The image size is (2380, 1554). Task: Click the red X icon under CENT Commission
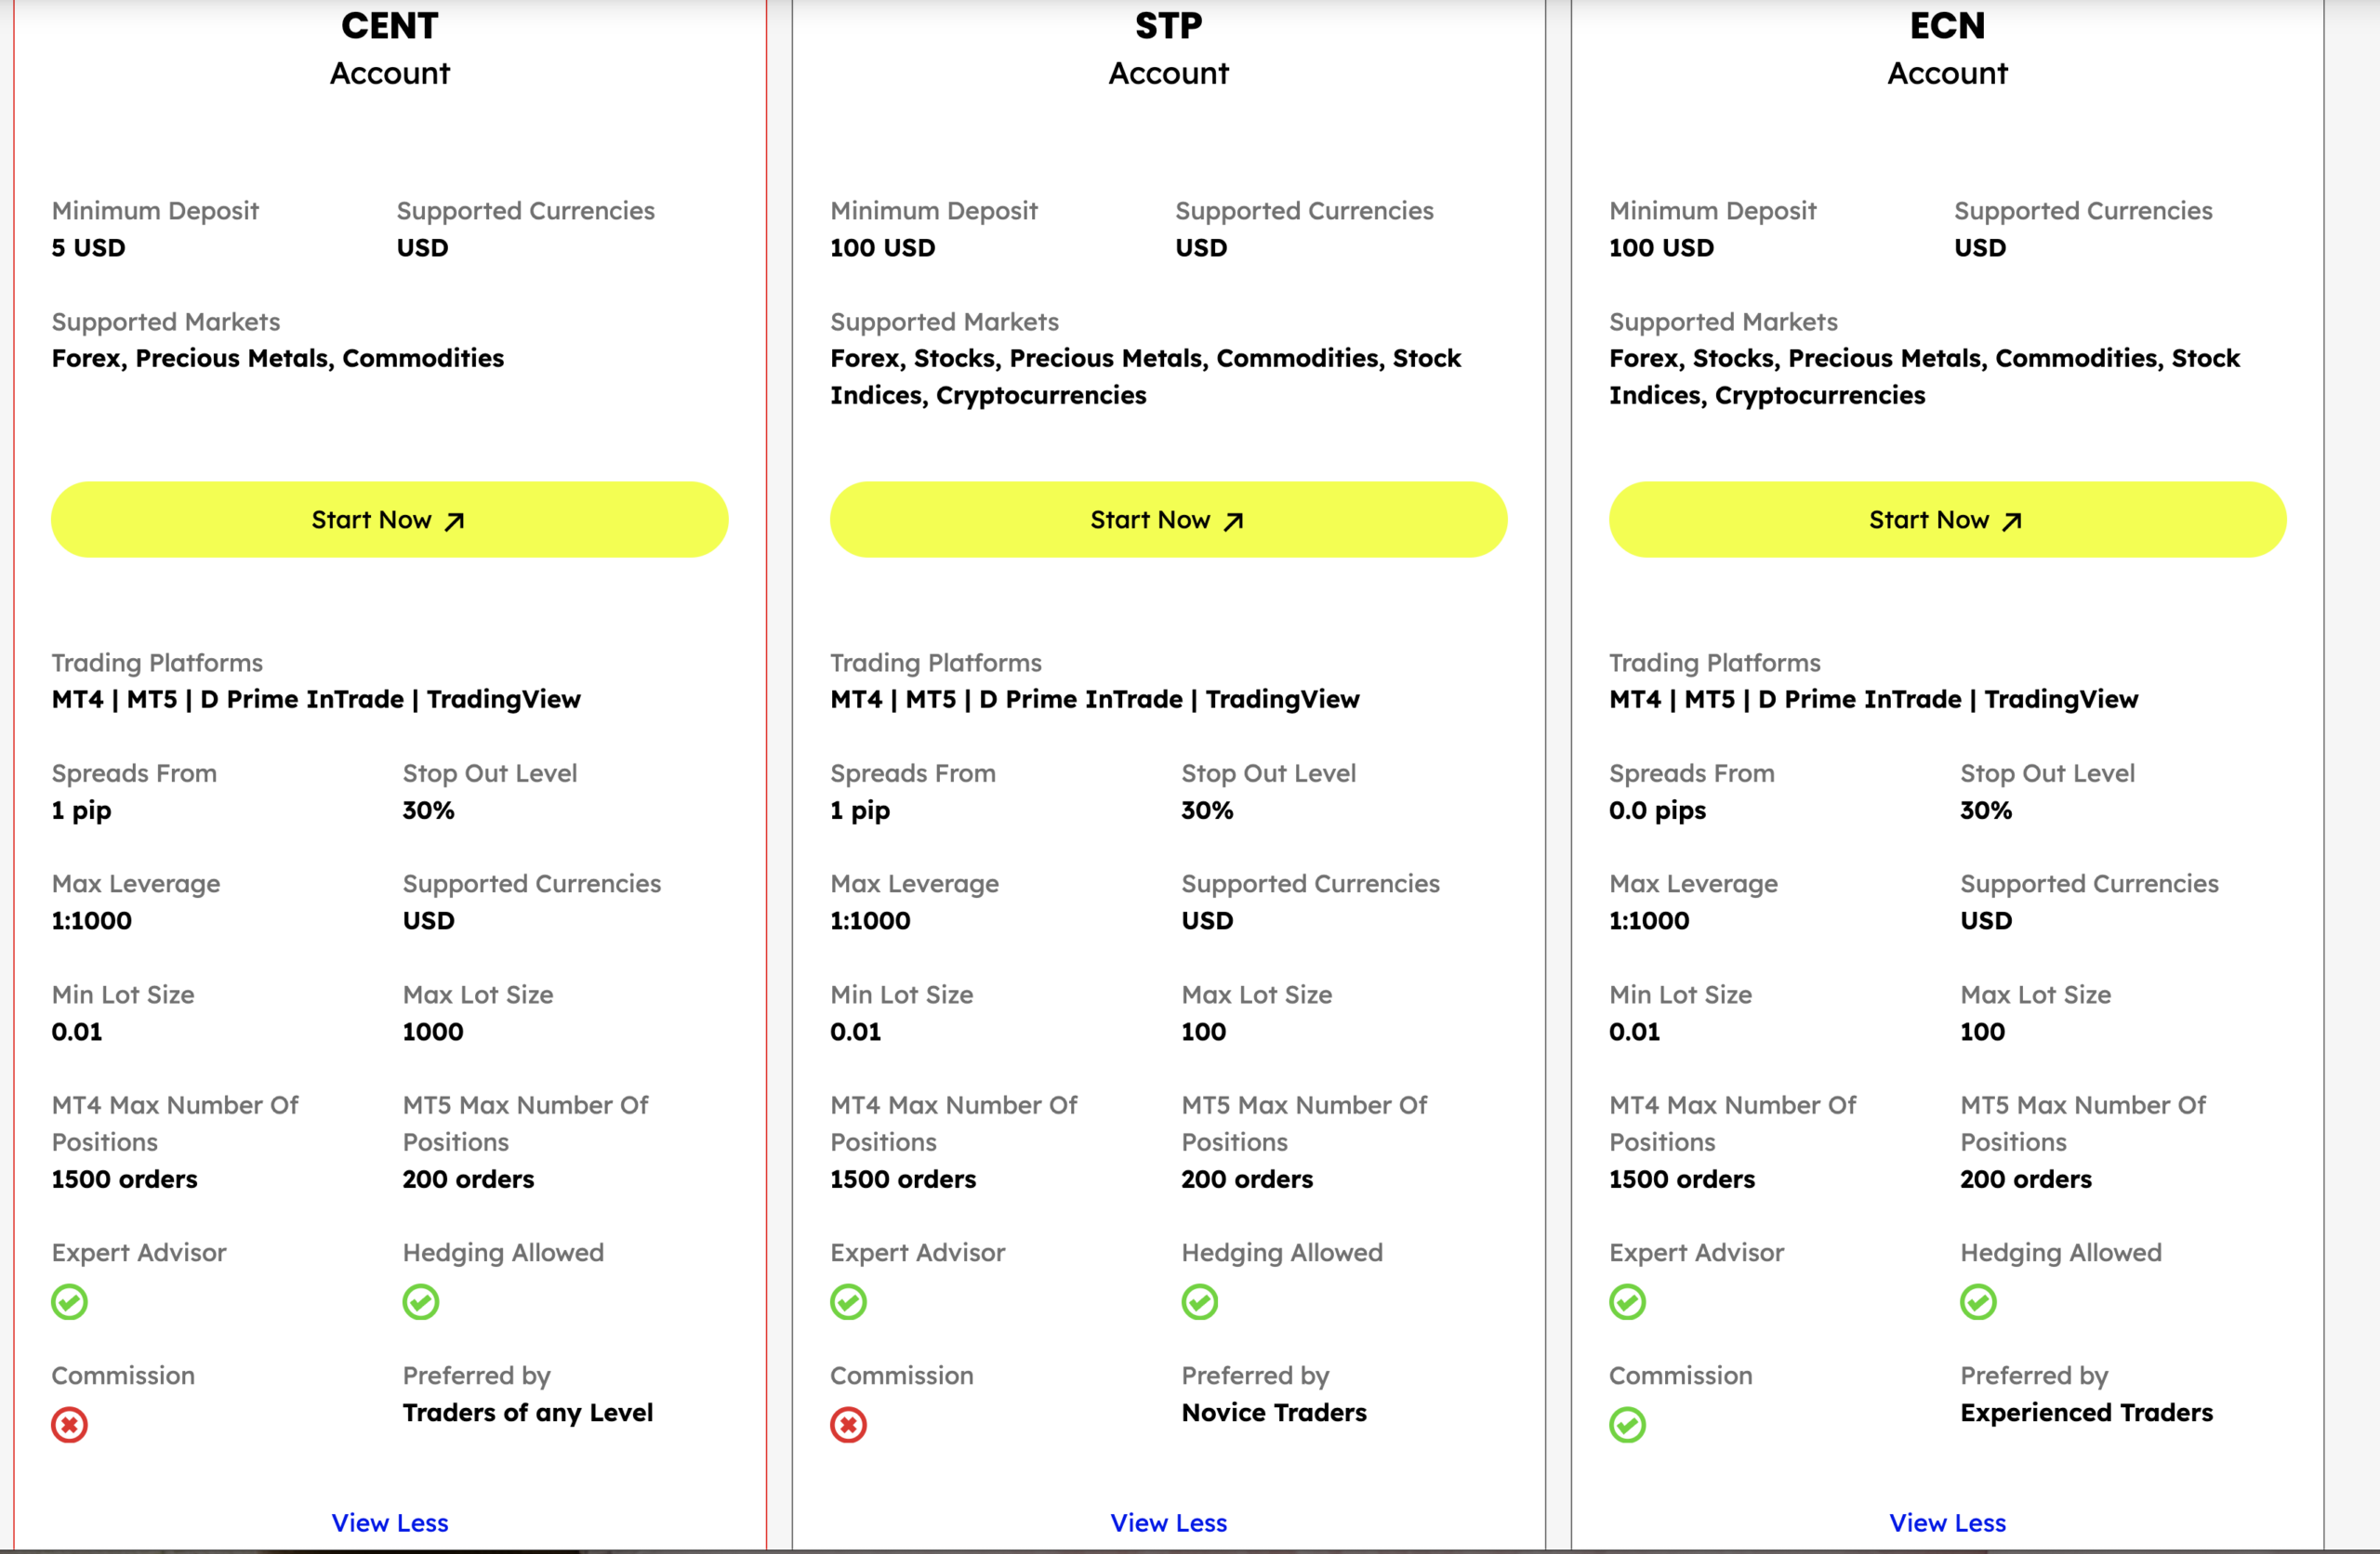click(69, 1425)
